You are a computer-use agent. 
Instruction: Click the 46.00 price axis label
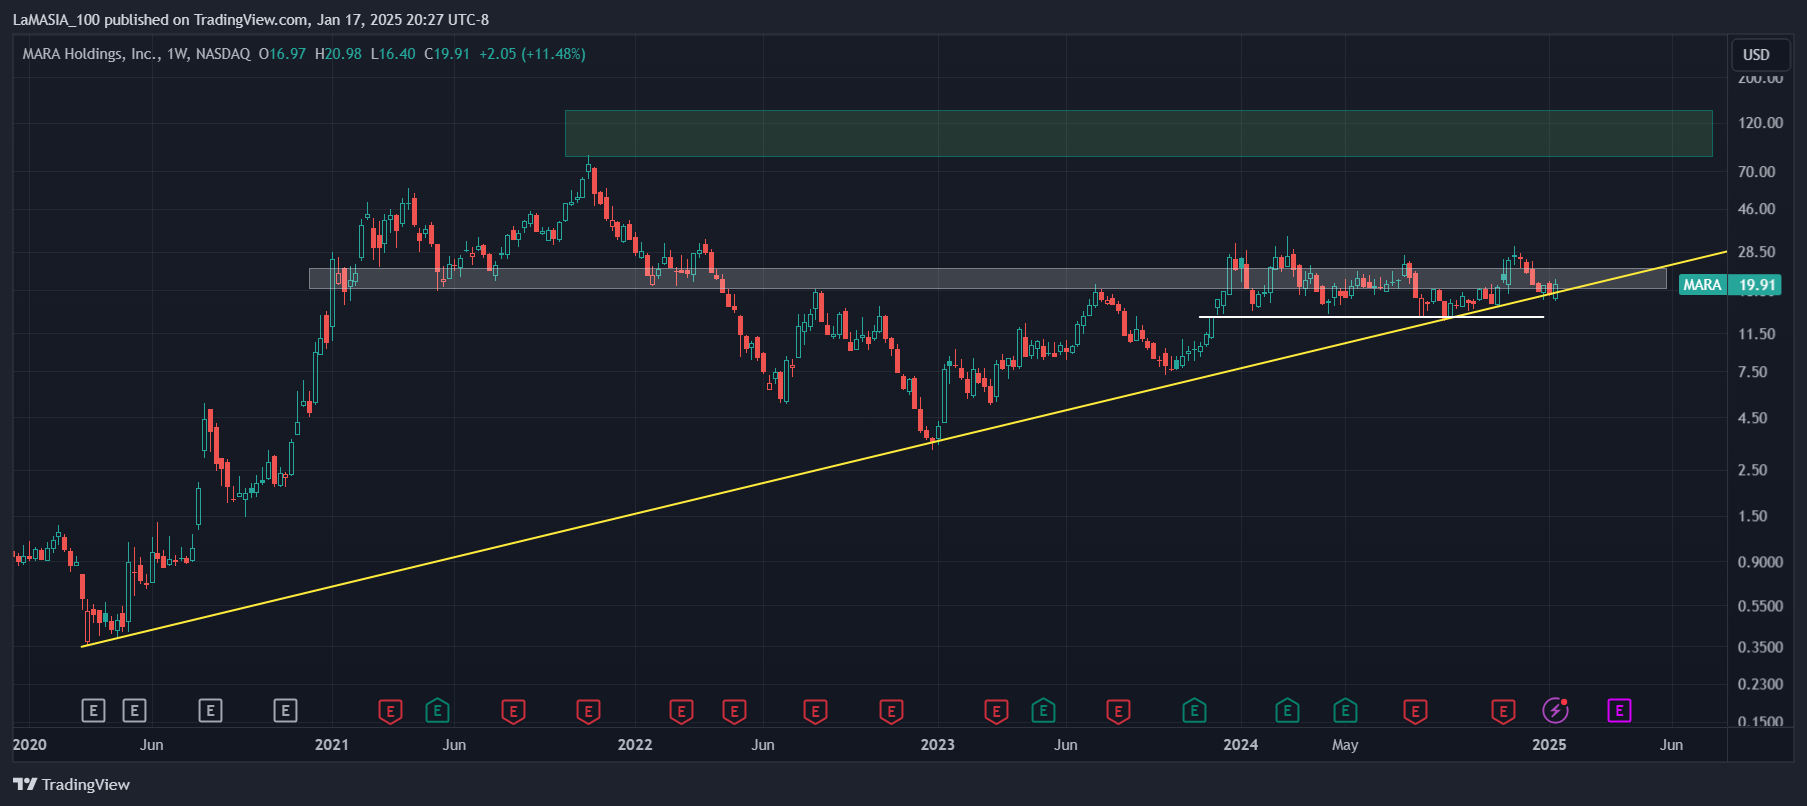(1756, 209)
